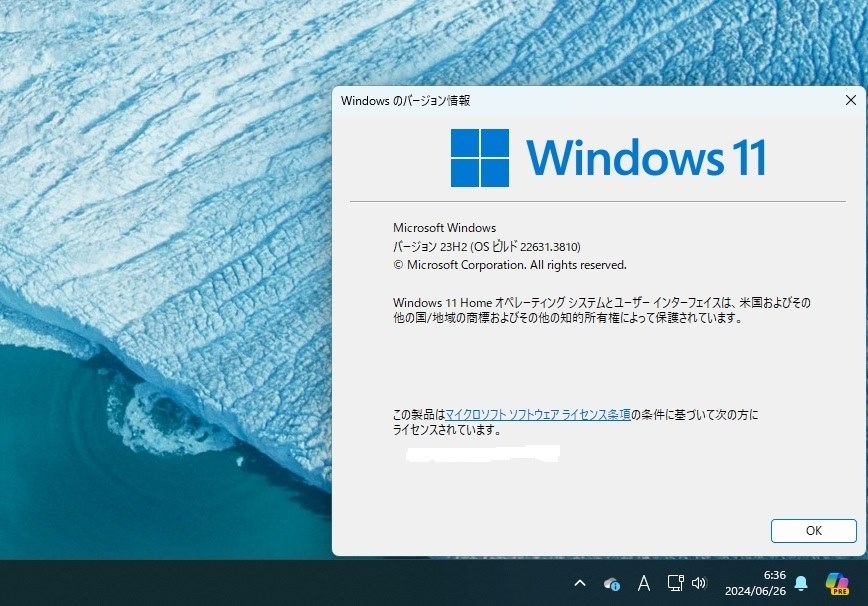Select the Microsoft Corporation copyright line
868x606 pixels.
510,265
